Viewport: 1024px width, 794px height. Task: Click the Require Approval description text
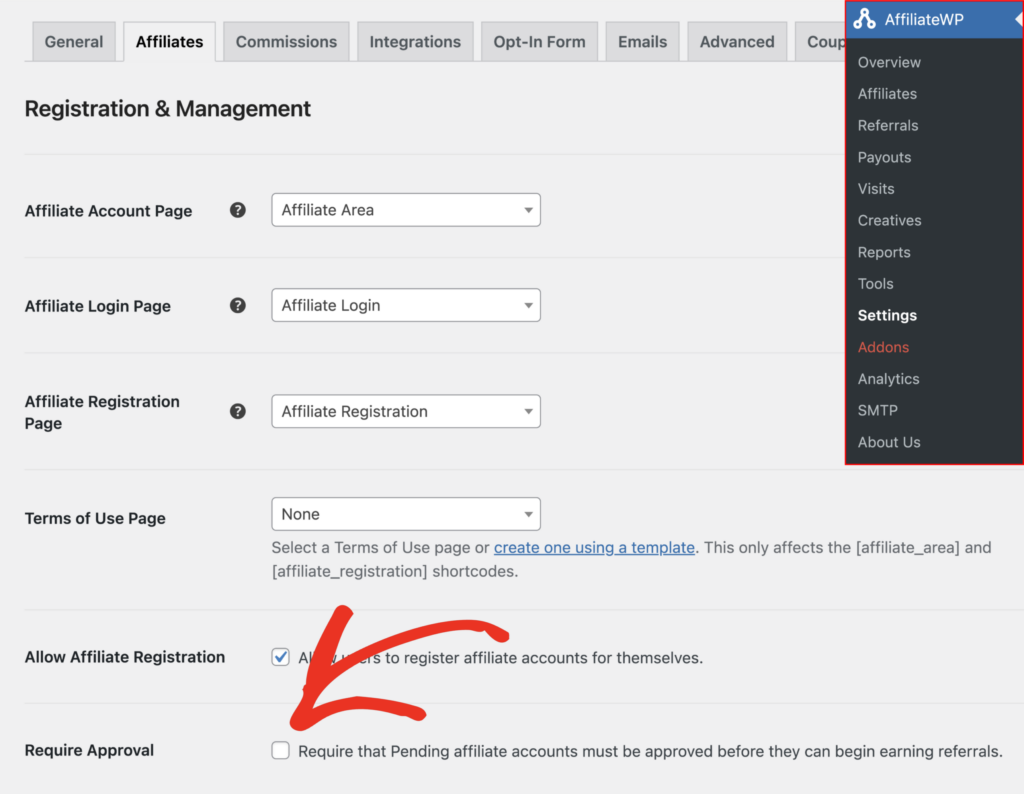[650, 752]
